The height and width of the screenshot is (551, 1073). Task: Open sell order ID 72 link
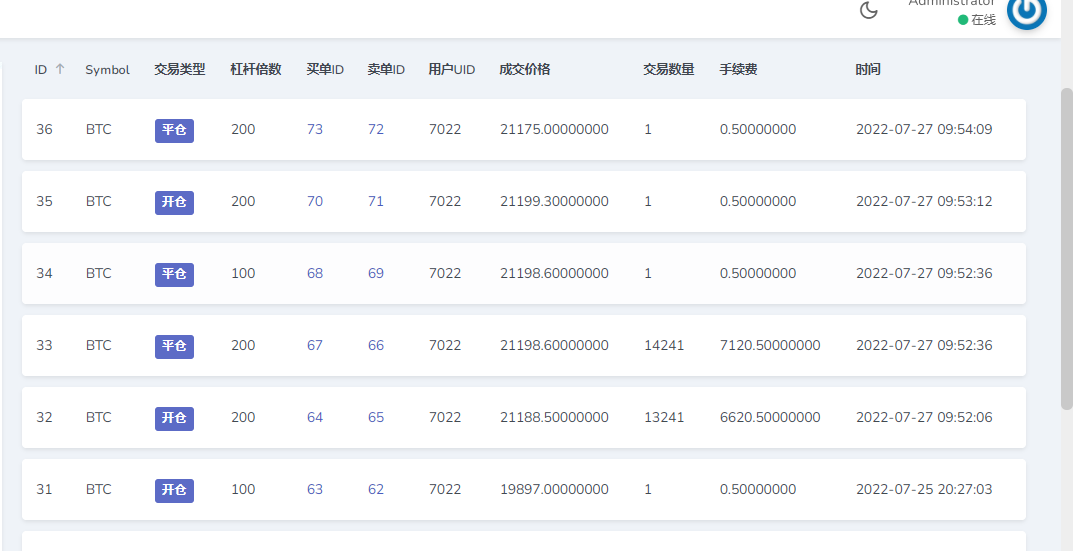click(x=376, y=129)
